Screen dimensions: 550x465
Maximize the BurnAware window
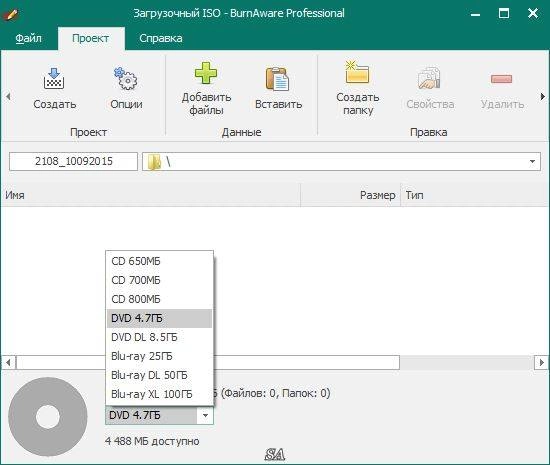point(504,13)
